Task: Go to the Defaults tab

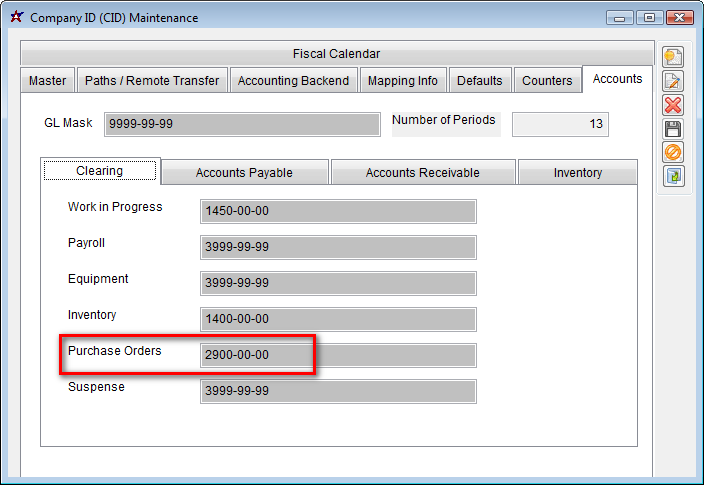Action: pyautogui.click(x=480, y=81)
